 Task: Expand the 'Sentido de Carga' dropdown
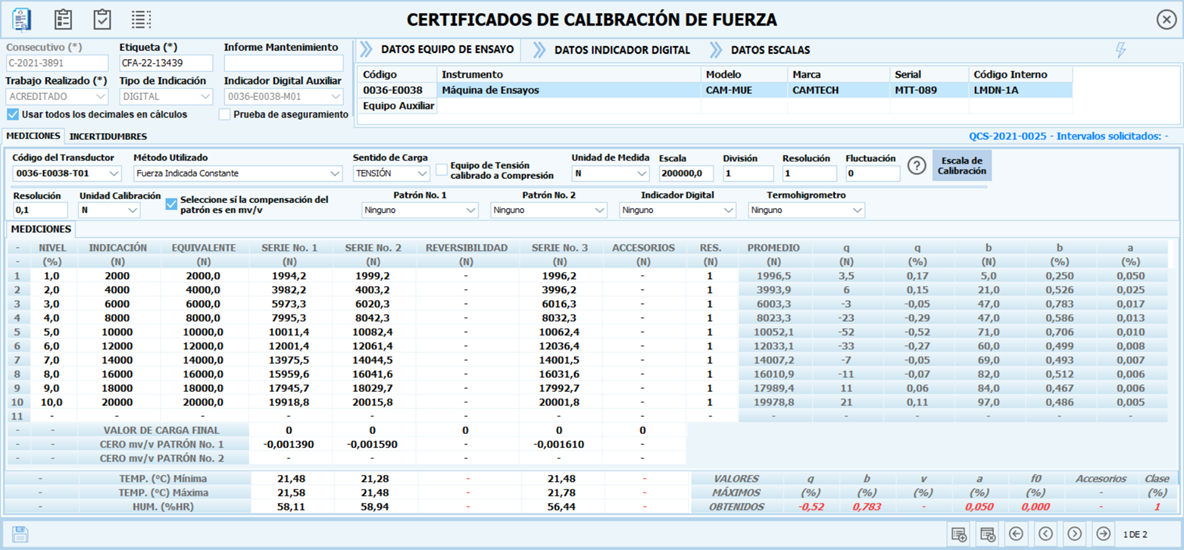(x=390, y=174)
